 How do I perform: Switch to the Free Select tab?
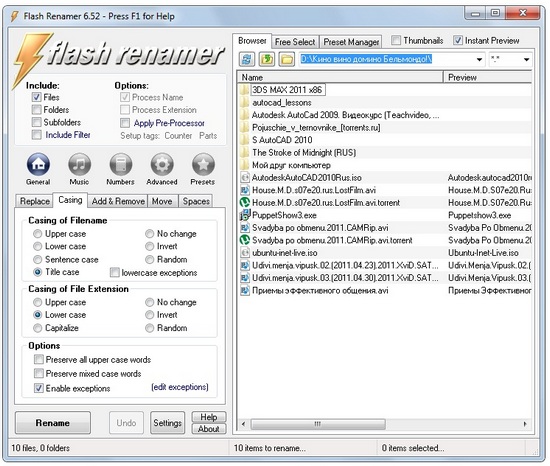pos(295,42)
